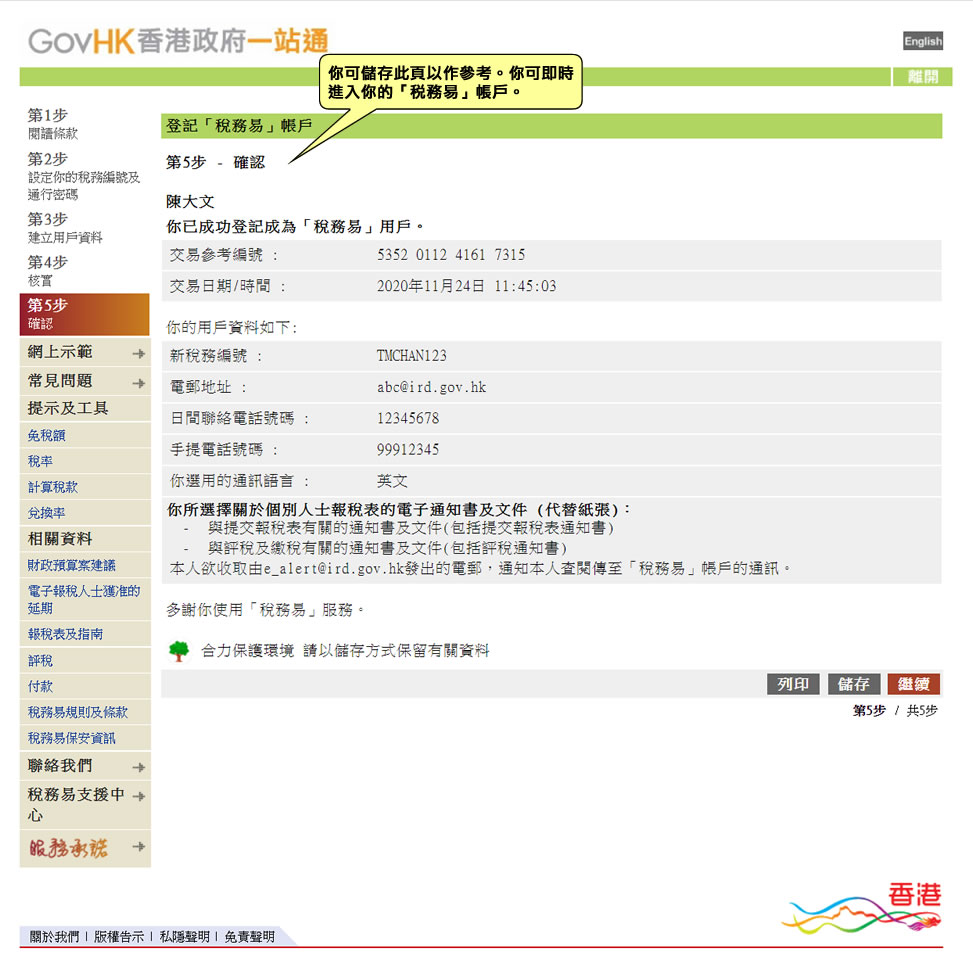
Task: Expand the 聯絡我們 sidebar section
Action: pyautogui.click(x=60, y=766)
